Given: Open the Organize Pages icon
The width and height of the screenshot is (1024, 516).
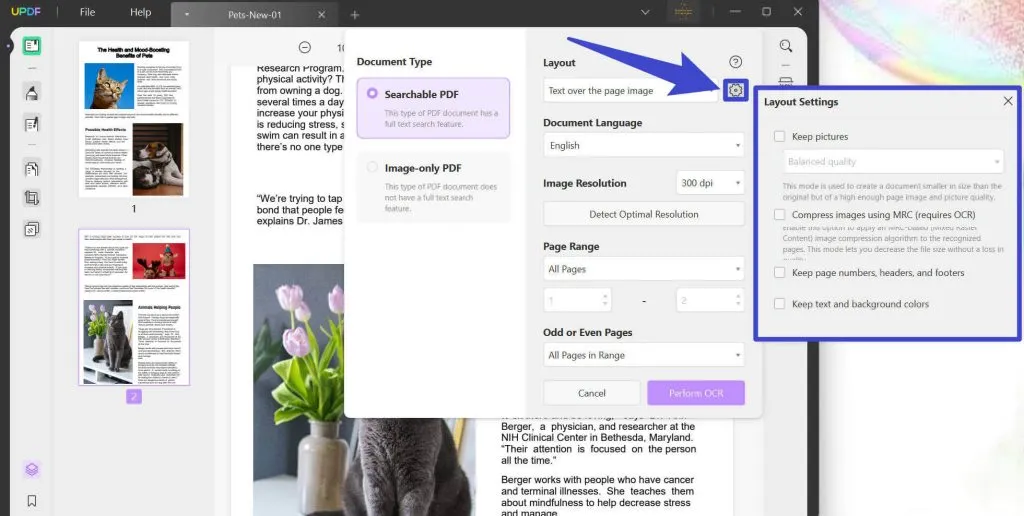Looking at the screenshot, I should click(x=31, y=169).
